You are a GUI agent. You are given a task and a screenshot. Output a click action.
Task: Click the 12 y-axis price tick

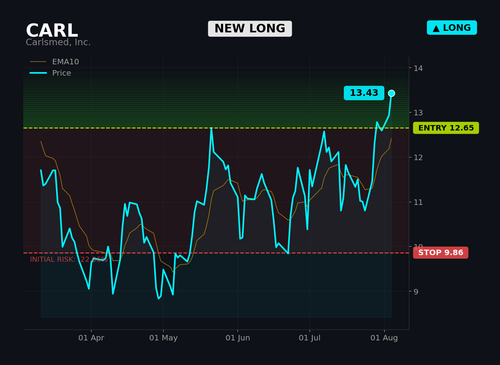click(x=418, y=157)
